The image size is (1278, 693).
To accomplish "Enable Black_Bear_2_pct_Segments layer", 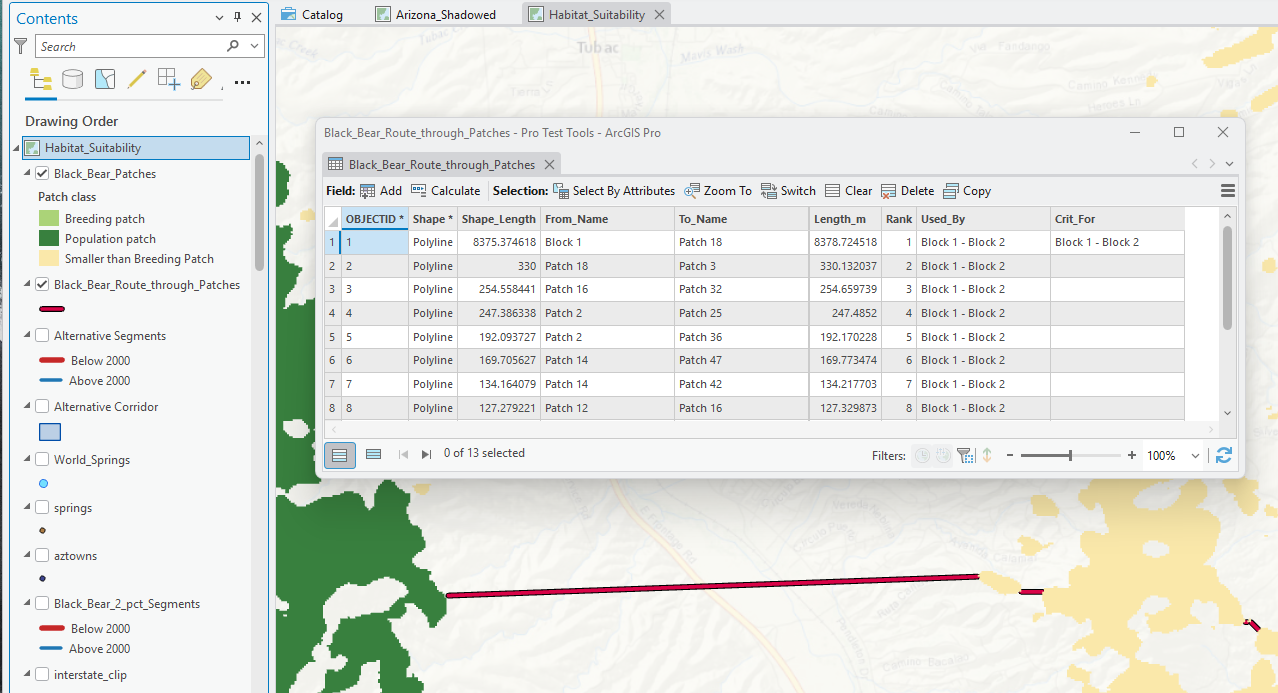I will click(x=42, y=604).
